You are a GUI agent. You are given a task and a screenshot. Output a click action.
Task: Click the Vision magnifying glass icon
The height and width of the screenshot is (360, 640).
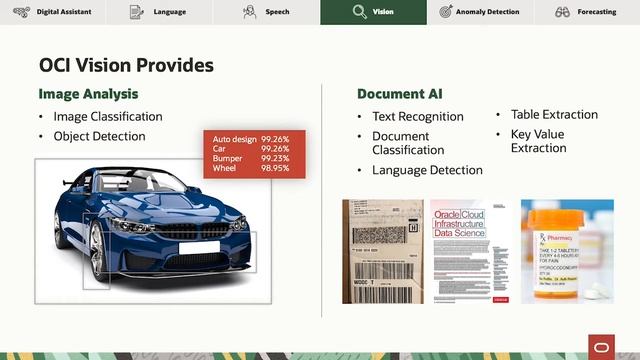360,12
